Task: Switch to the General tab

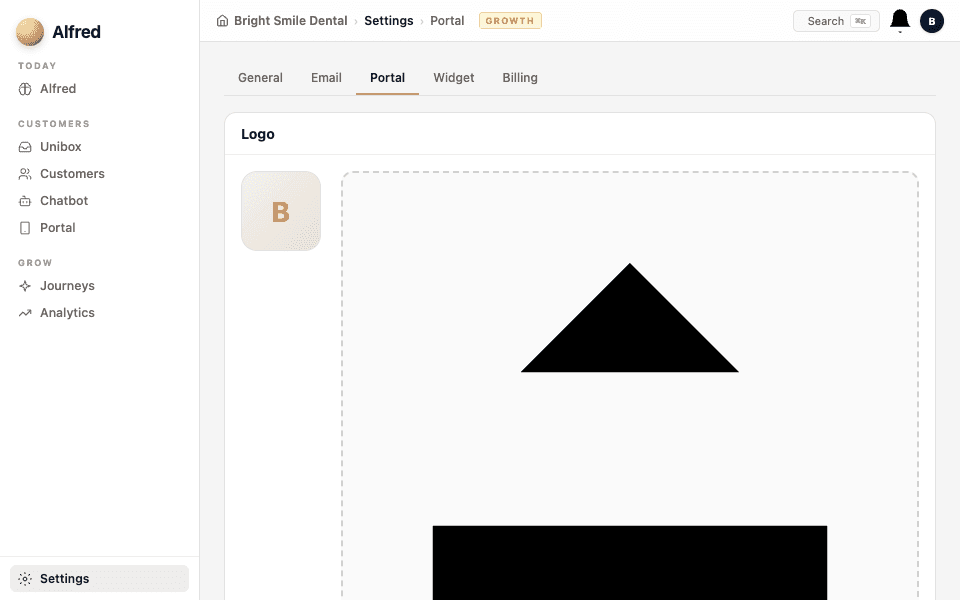Action: (260, 78)
